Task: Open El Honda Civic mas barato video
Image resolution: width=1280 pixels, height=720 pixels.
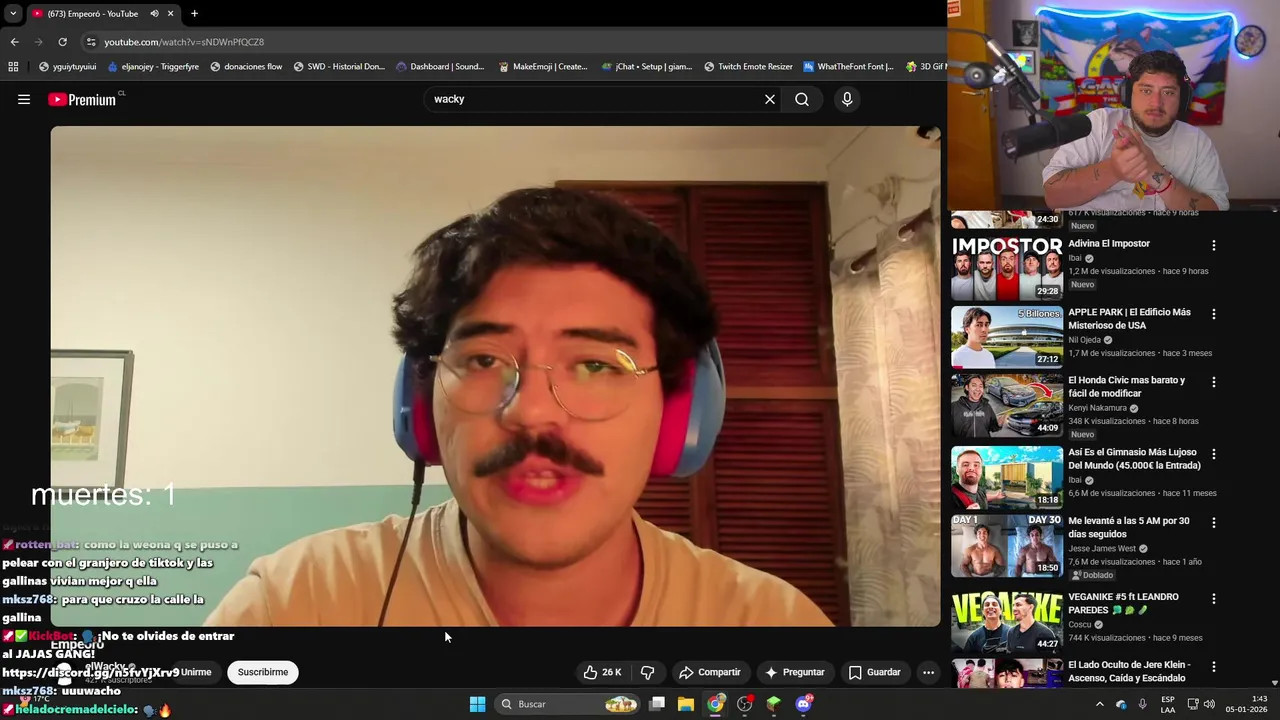Action: (1126, 387)
